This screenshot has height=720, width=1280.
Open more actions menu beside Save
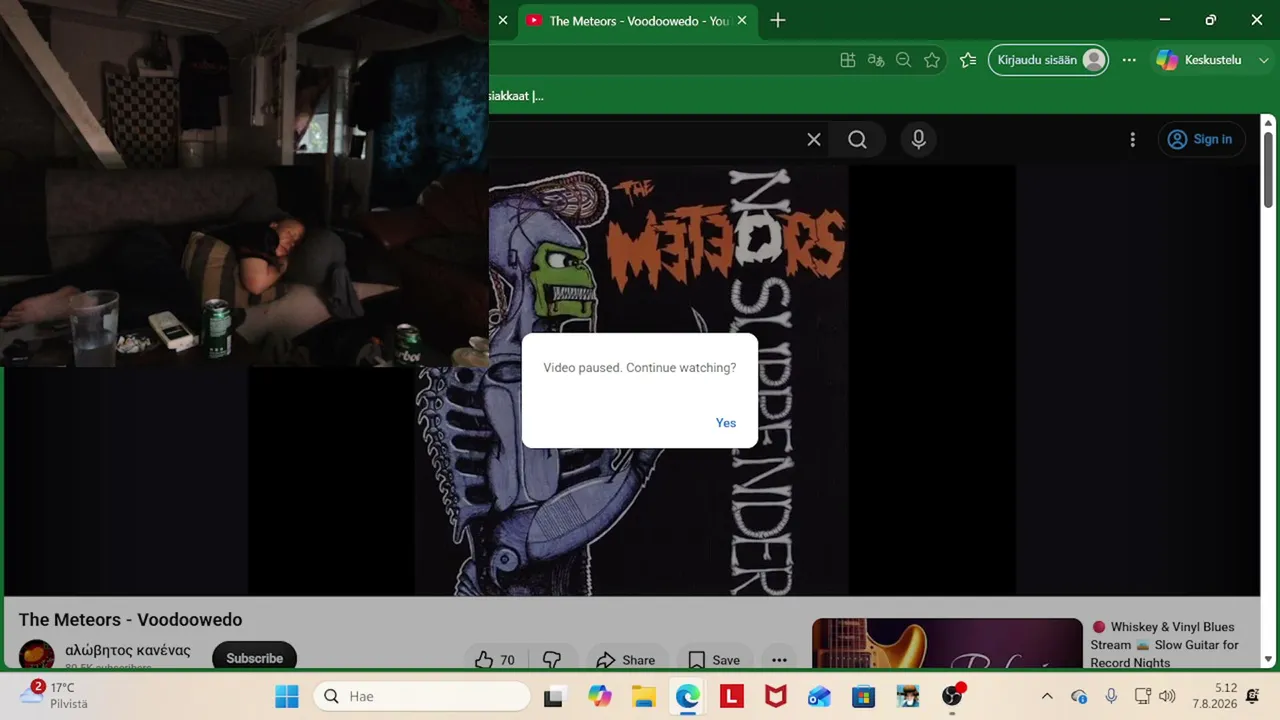pos(779,660)
